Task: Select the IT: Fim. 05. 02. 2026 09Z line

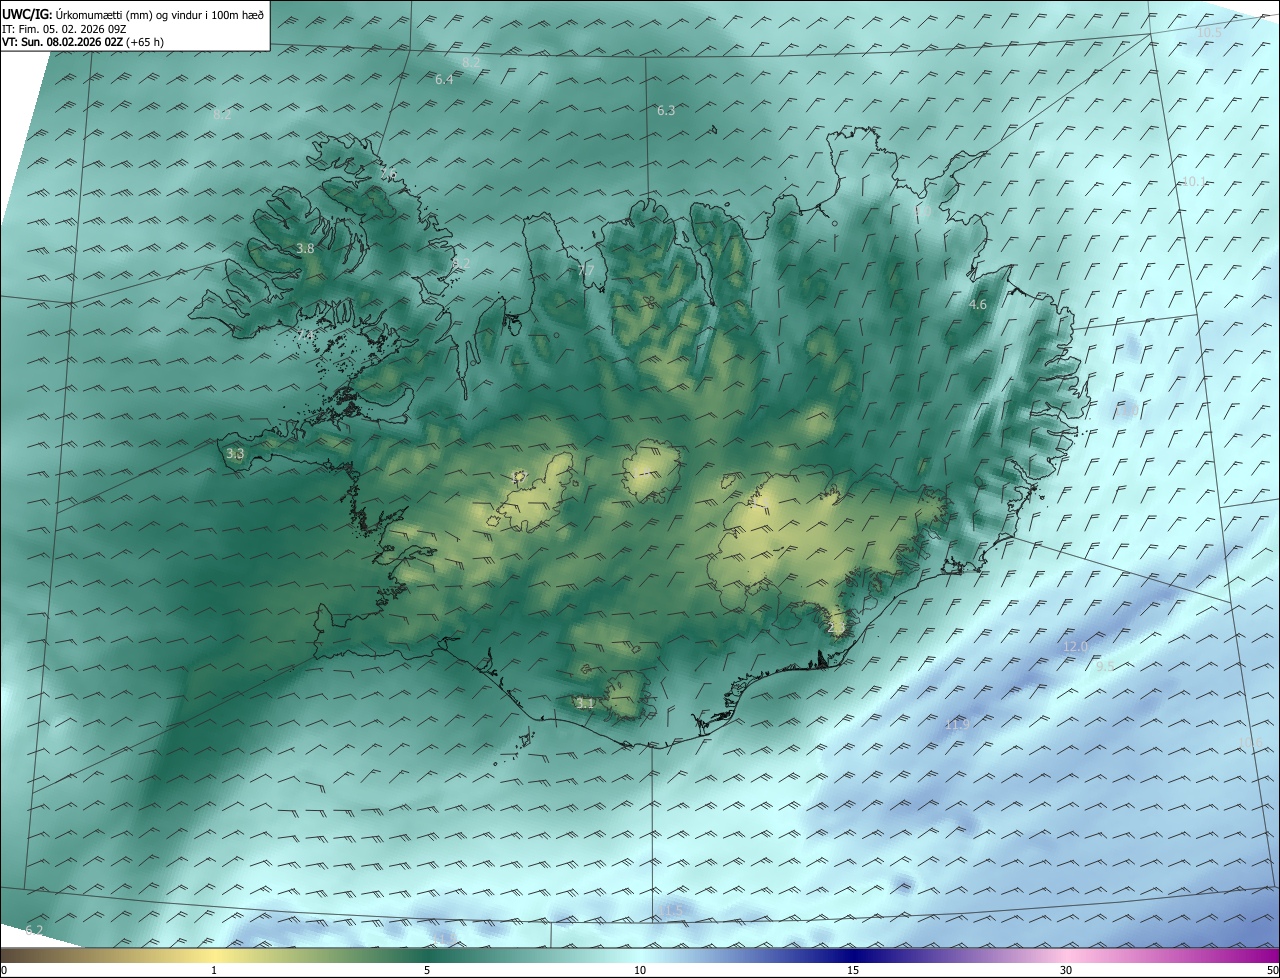Action: click(64, 29)
